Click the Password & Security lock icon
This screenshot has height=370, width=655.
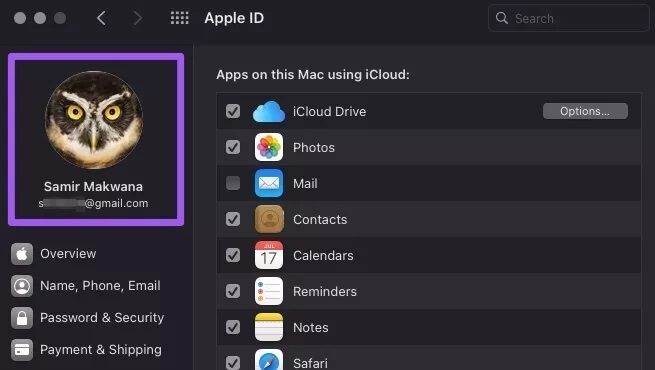pyautogui.click(x=22, y=318)
